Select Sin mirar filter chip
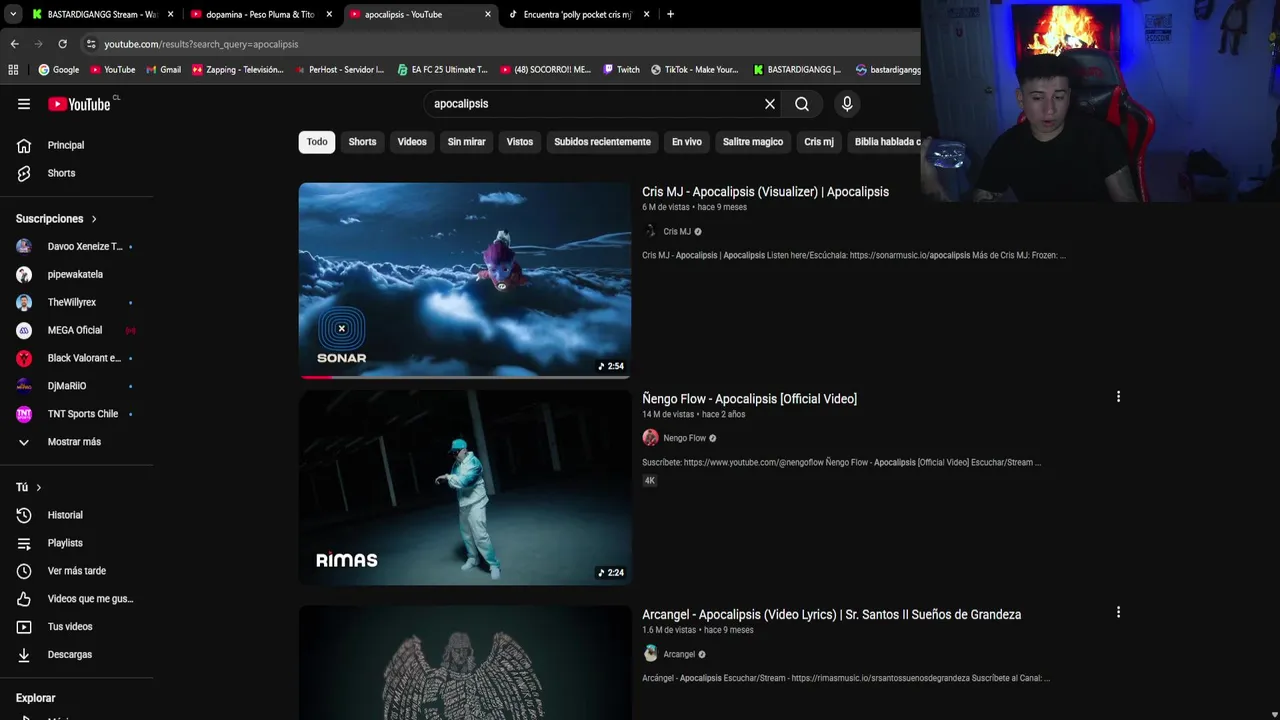The width and height of the screenshot is (1280, 720). (466, 142)
